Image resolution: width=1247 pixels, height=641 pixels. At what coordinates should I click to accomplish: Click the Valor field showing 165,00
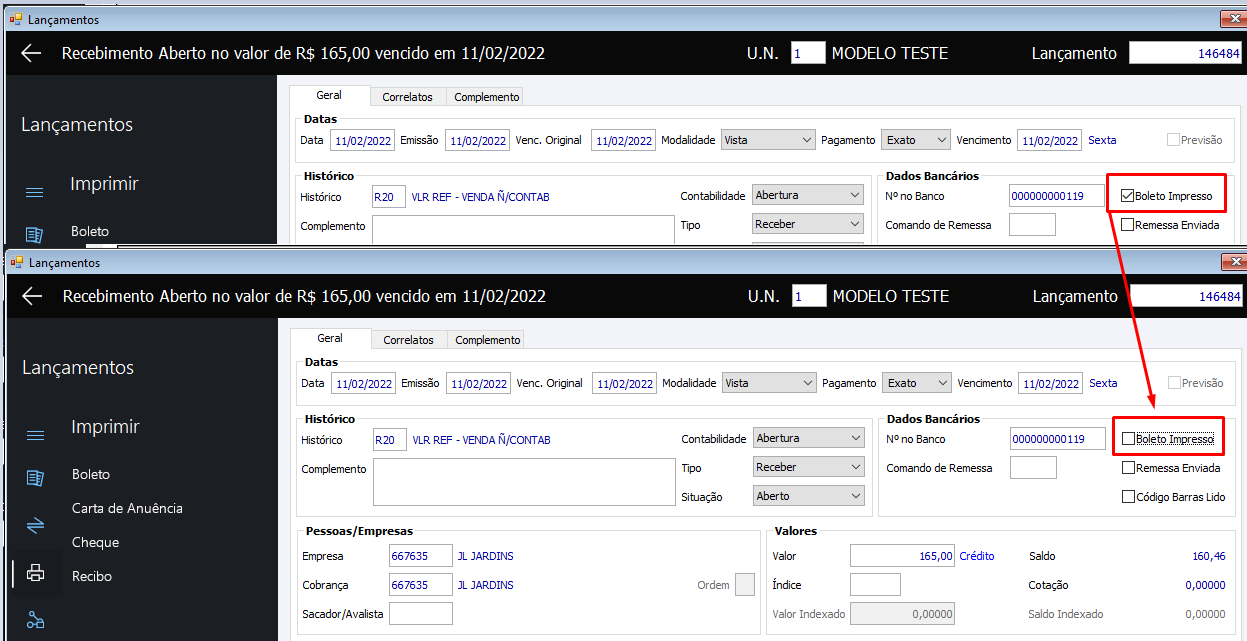tap(903, 556)
